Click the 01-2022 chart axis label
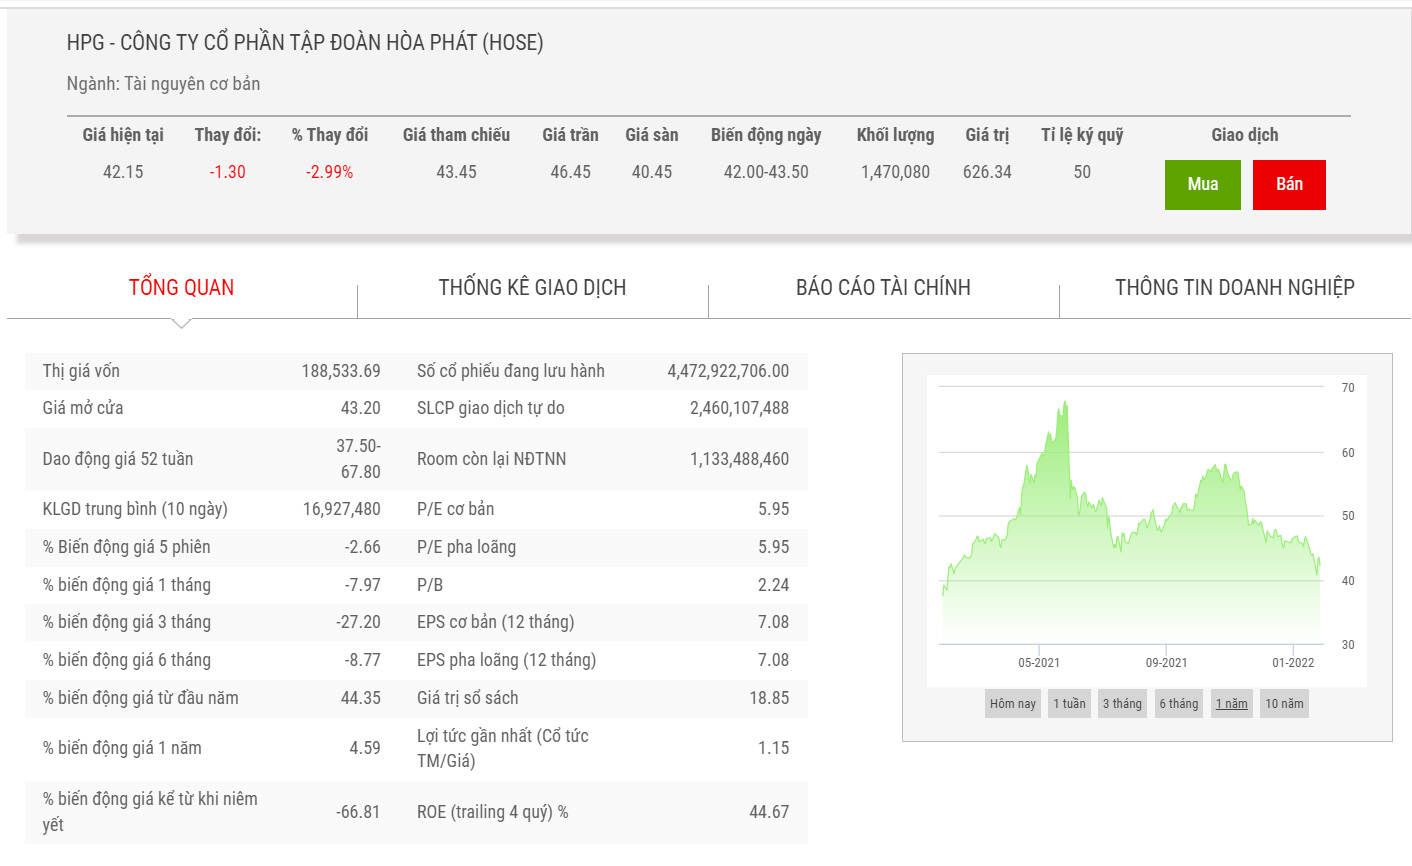The height and width of the screenshot is (866, 1412). tap(1293, 663)
